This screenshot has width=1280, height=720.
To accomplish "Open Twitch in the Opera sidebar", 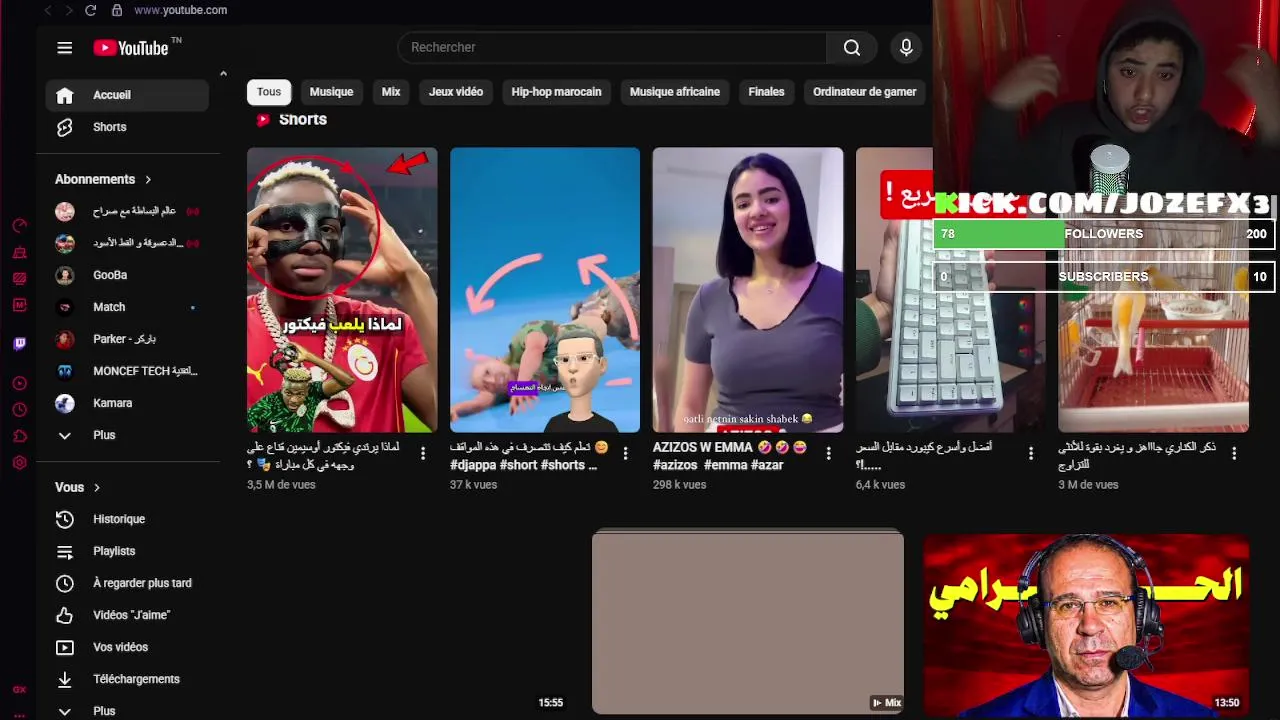I will click(x=19, y=344).
